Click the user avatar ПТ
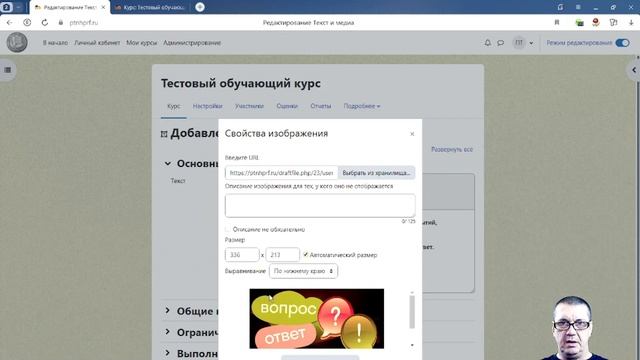The width and height of the screenshot is (640, 360). [x=519, y=42]
